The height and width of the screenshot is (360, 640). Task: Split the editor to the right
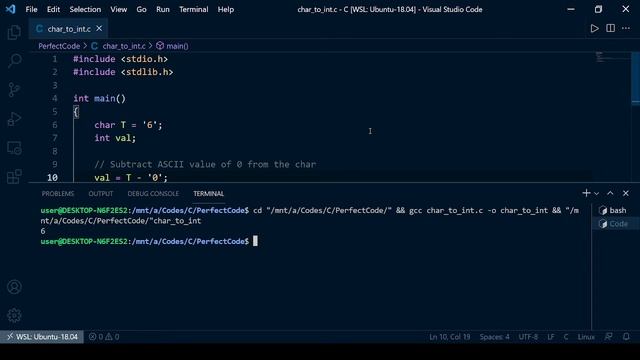pyautogui.click(x=610, y=28)
